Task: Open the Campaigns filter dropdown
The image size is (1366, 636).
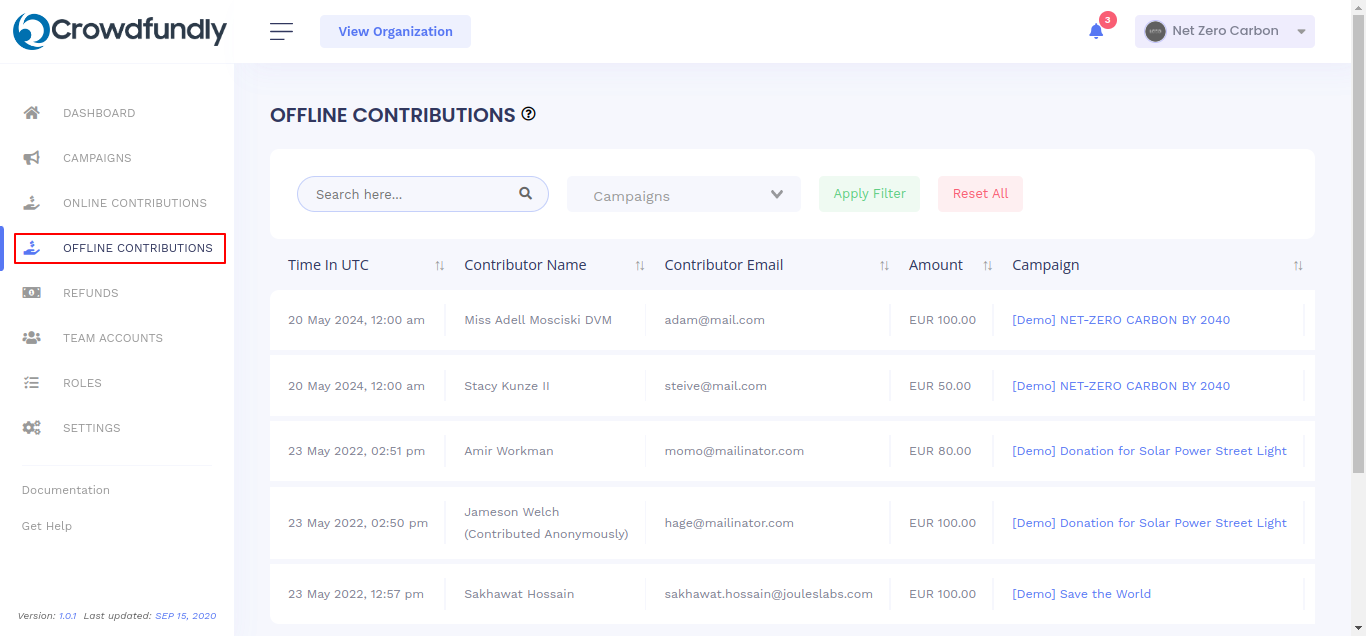Action: point(684,195)
